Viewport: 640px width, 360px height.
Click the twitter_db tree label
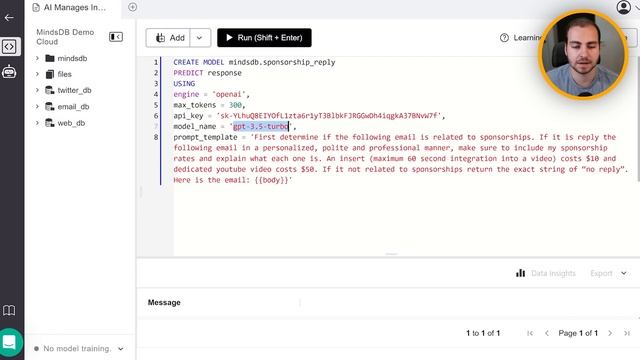tap(74, 90)
